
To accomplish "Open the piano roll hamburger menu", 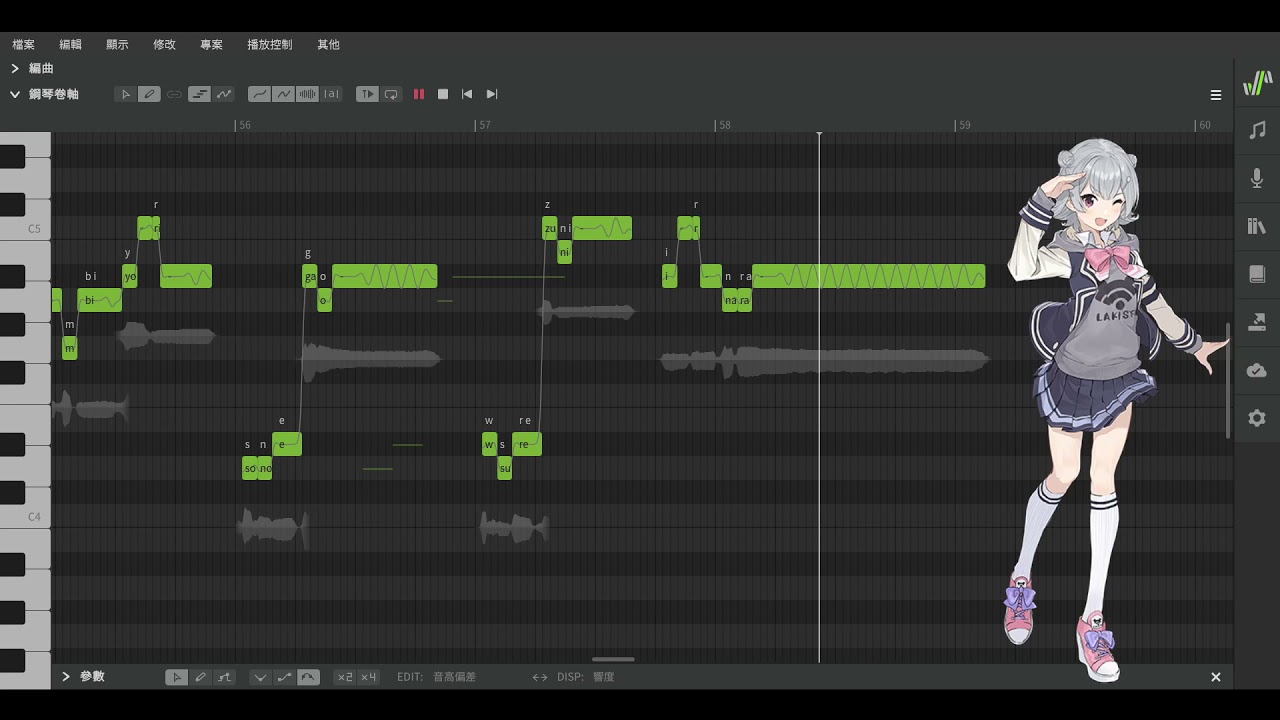I will 1216,95.
